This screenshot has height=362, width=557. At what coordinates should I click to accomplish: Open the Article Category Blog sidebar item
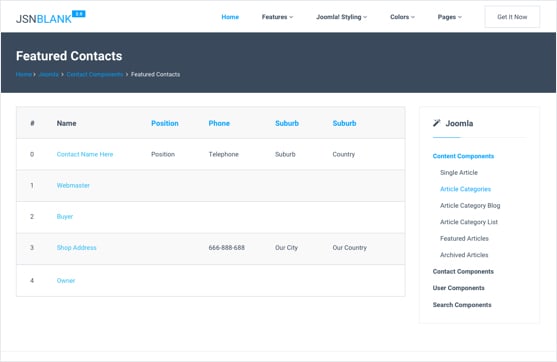pos(470,205)
